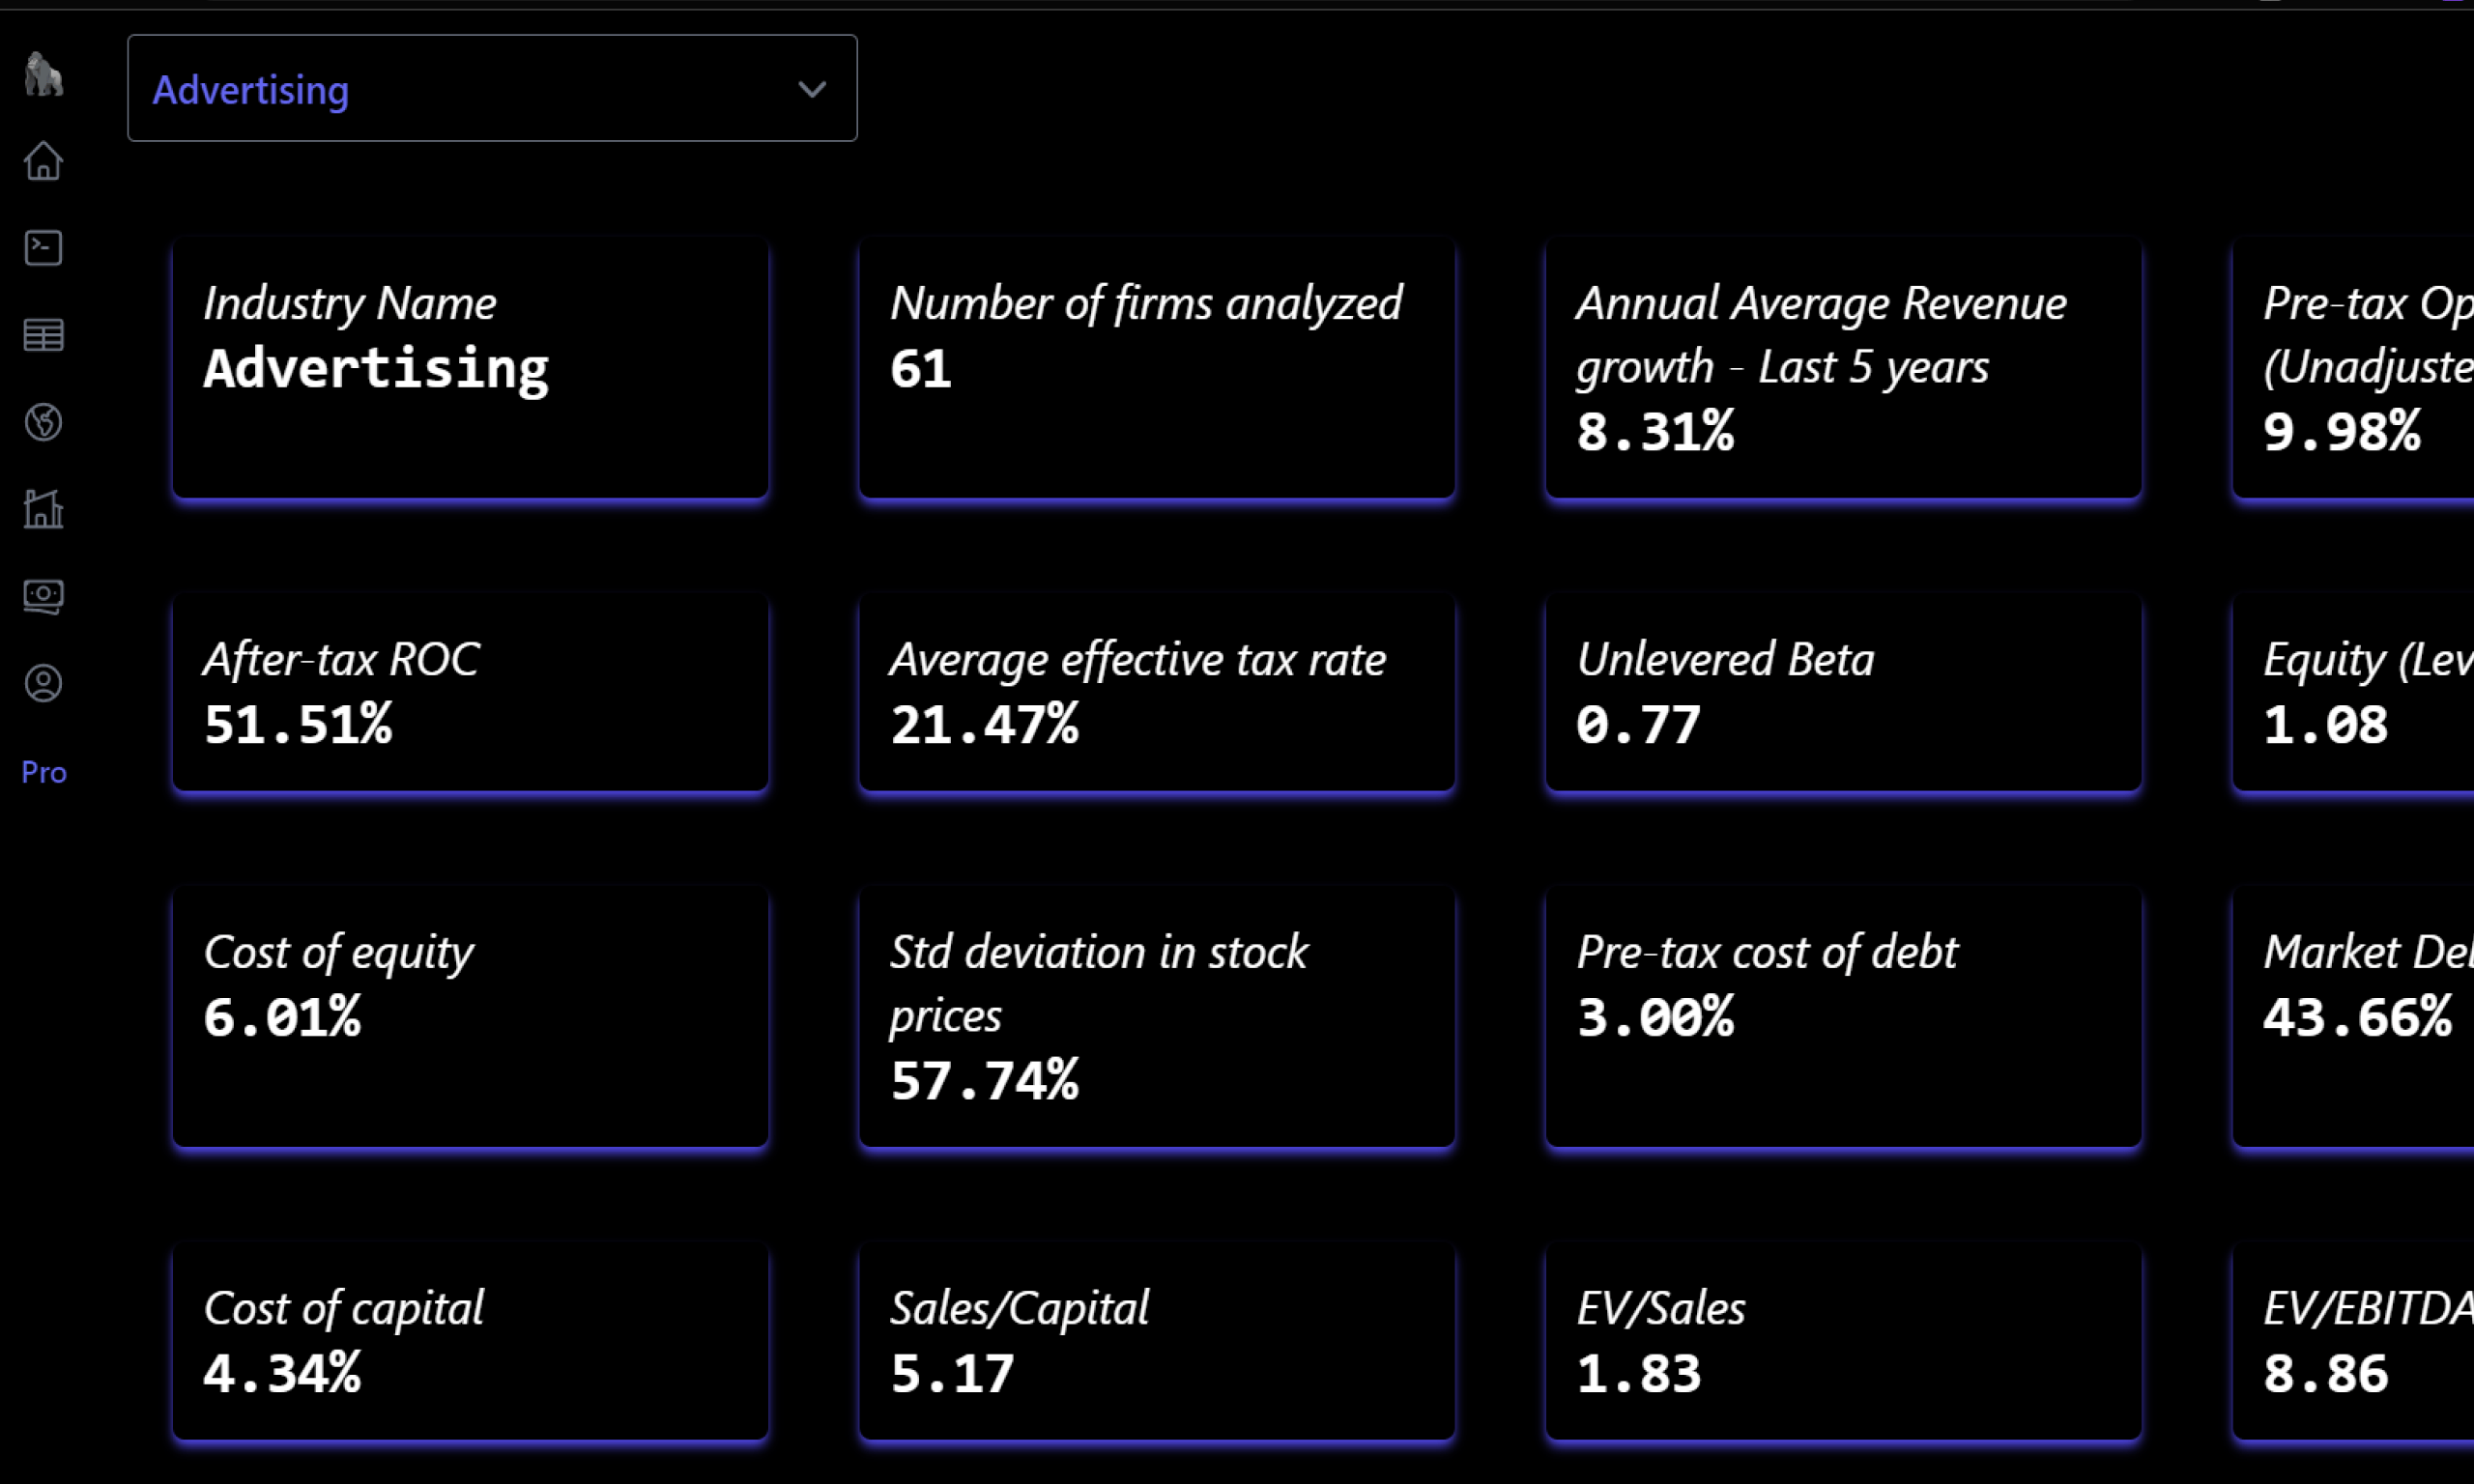Expand the Advertising industry dropdown chevron
This screenshot has width=2474, height=1484.
tap(812, 89)
